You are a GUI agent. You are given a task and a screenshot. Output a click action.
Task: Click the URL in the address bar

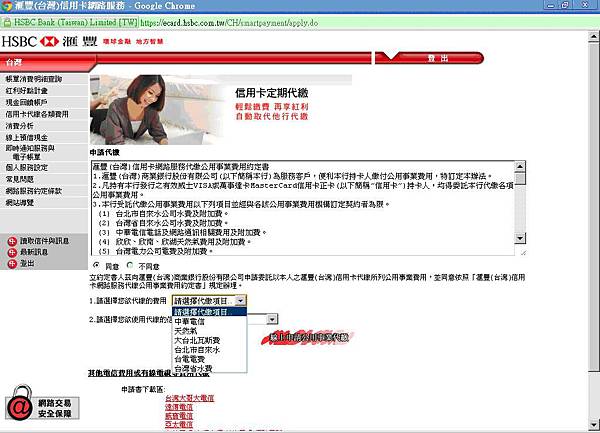[229, 23]
